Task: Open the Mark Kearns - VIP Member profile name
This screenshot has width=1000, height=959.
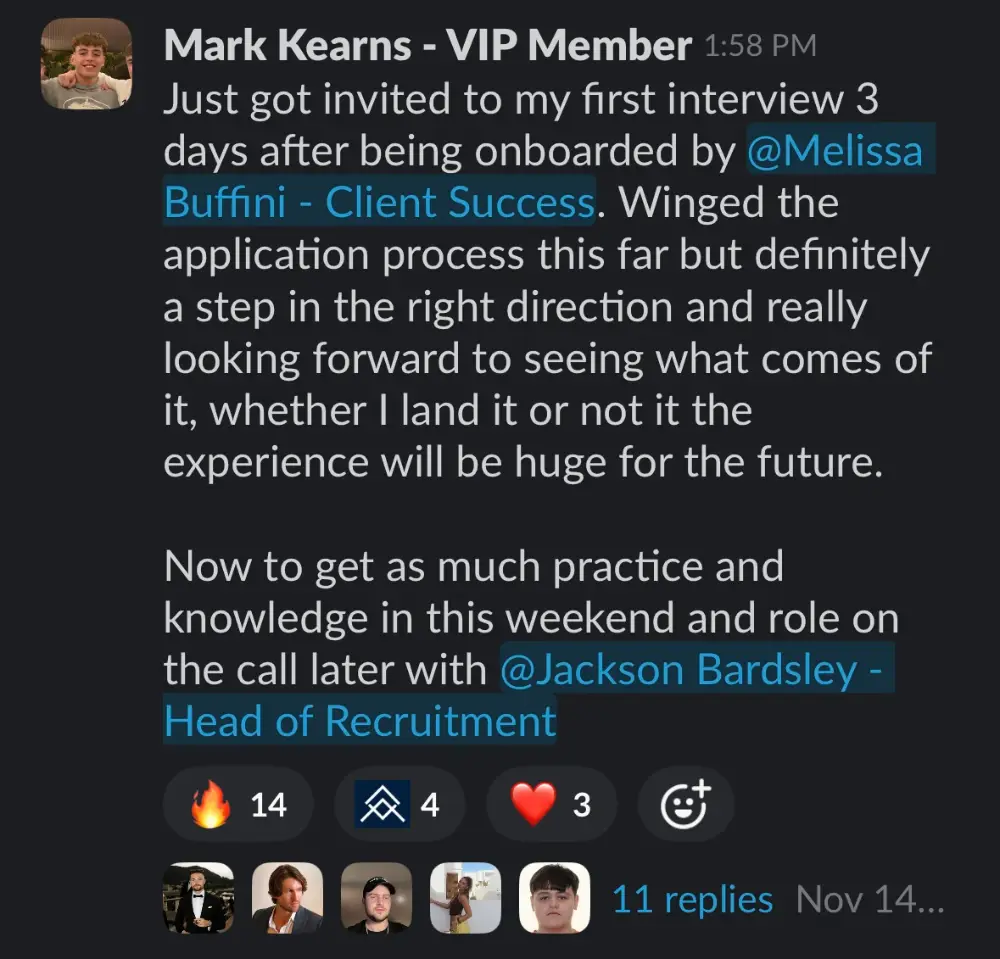Action: coord(427,45)
